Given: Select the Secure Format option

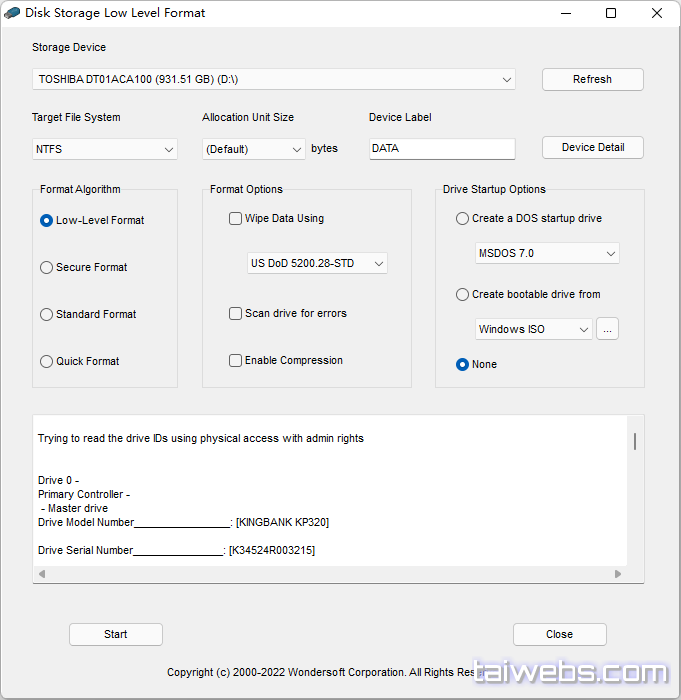Looking at the screenshot, I should pyautogui.click(x=47, y=267).
